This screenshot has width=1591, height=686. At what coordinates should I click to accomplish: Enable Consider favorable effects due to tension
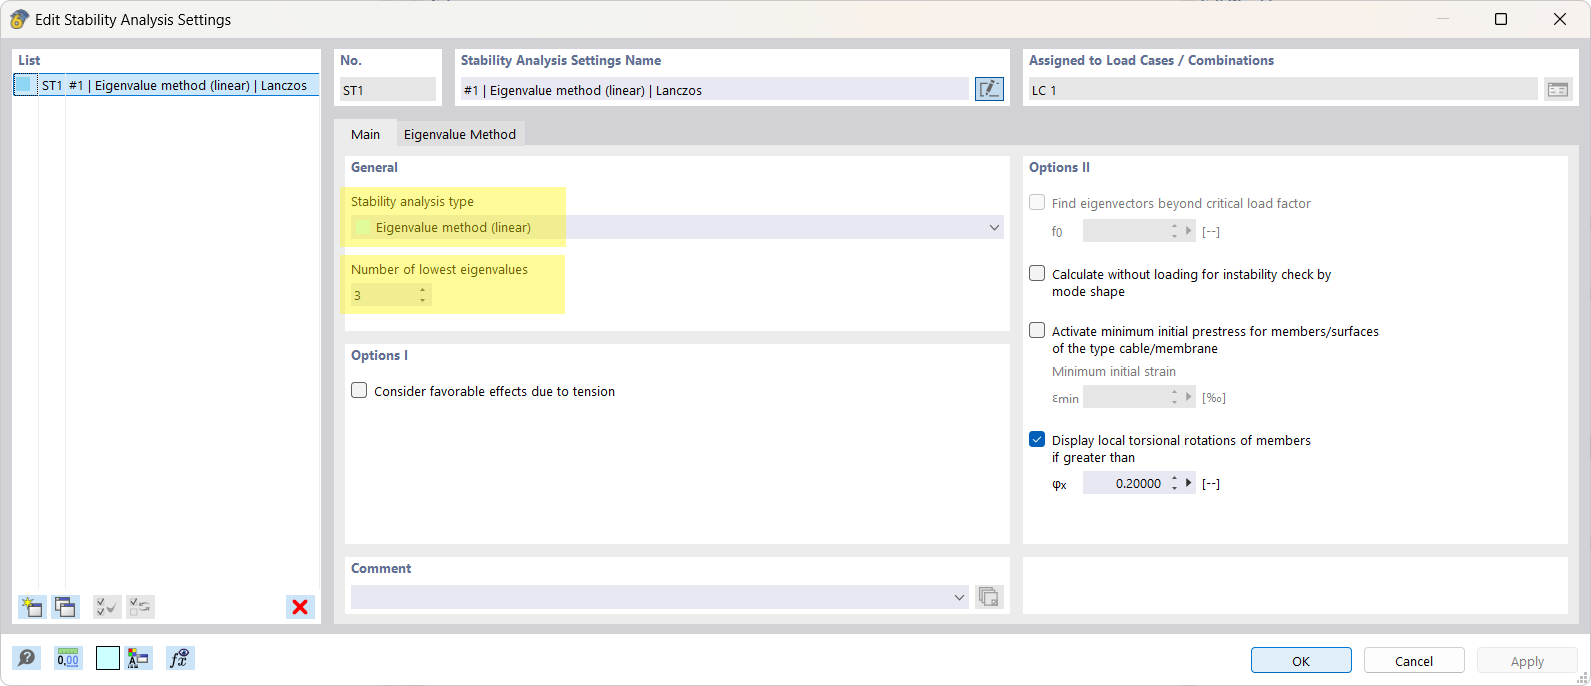[x=359, y=391]
